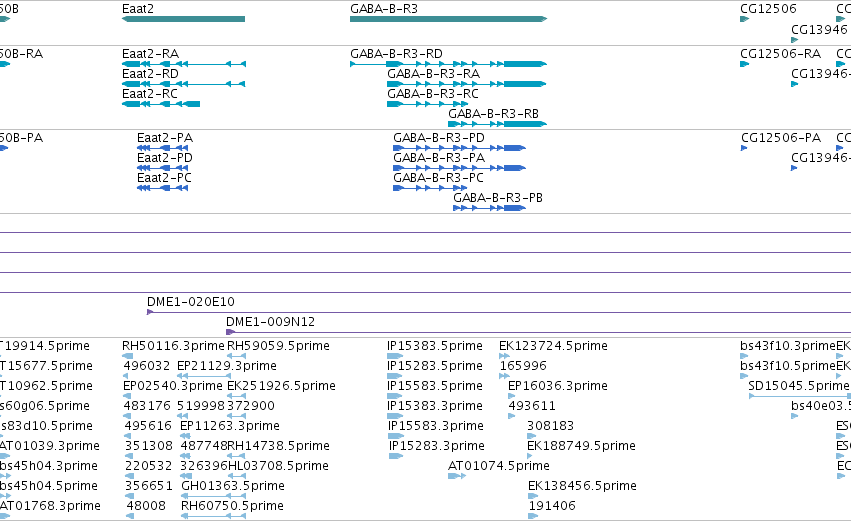Image resolution: width=851 pixels, height=521 pixels.
Task: Click EST RH14738.5prime label
Action: pos(278,446)
